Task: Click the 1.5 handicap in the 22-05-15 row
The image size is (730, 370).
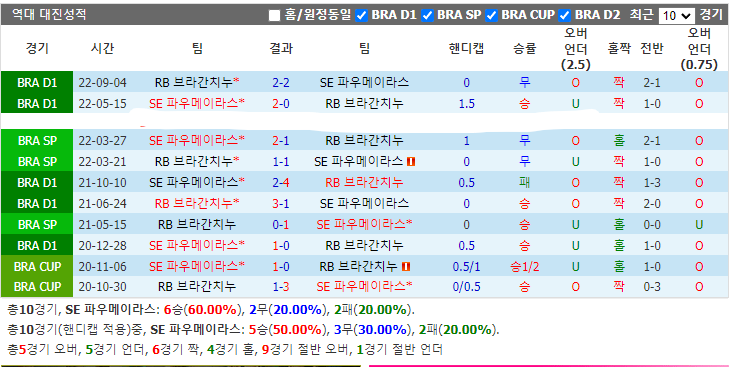Action: pos(466,104)
